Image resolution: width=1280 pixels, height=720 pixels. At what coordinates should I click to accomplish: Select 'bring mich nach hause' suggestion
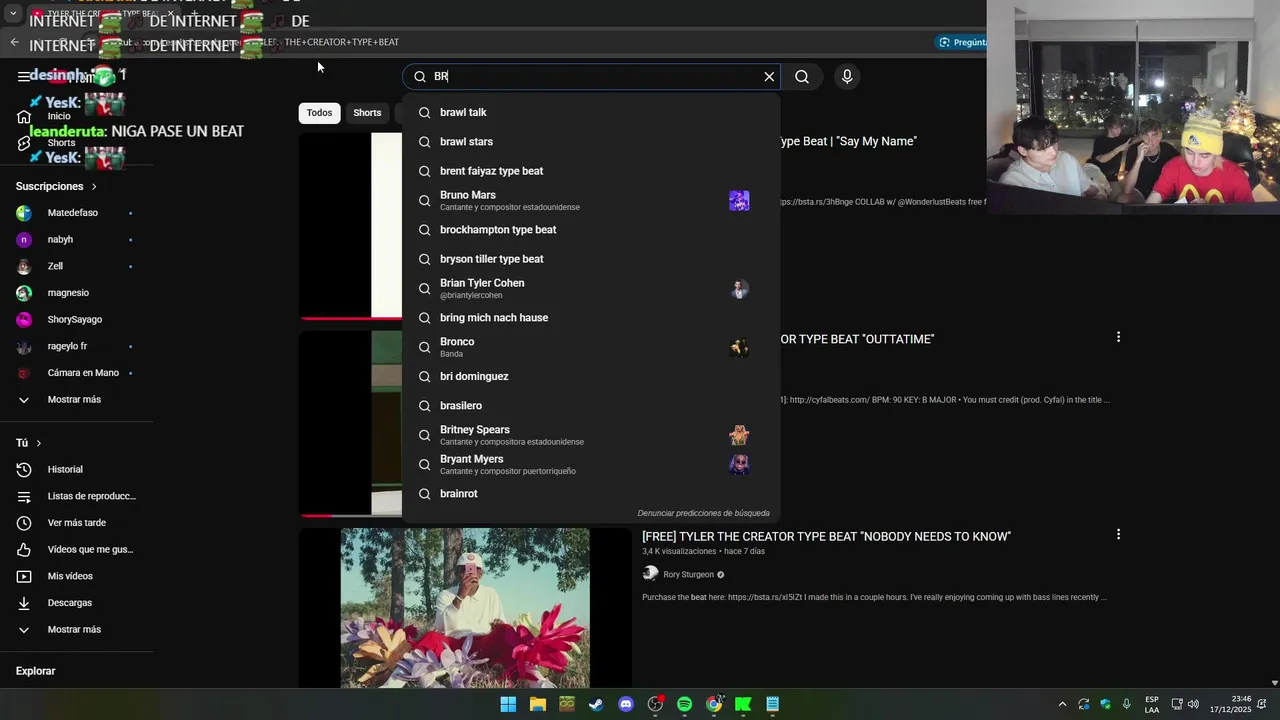591,318
